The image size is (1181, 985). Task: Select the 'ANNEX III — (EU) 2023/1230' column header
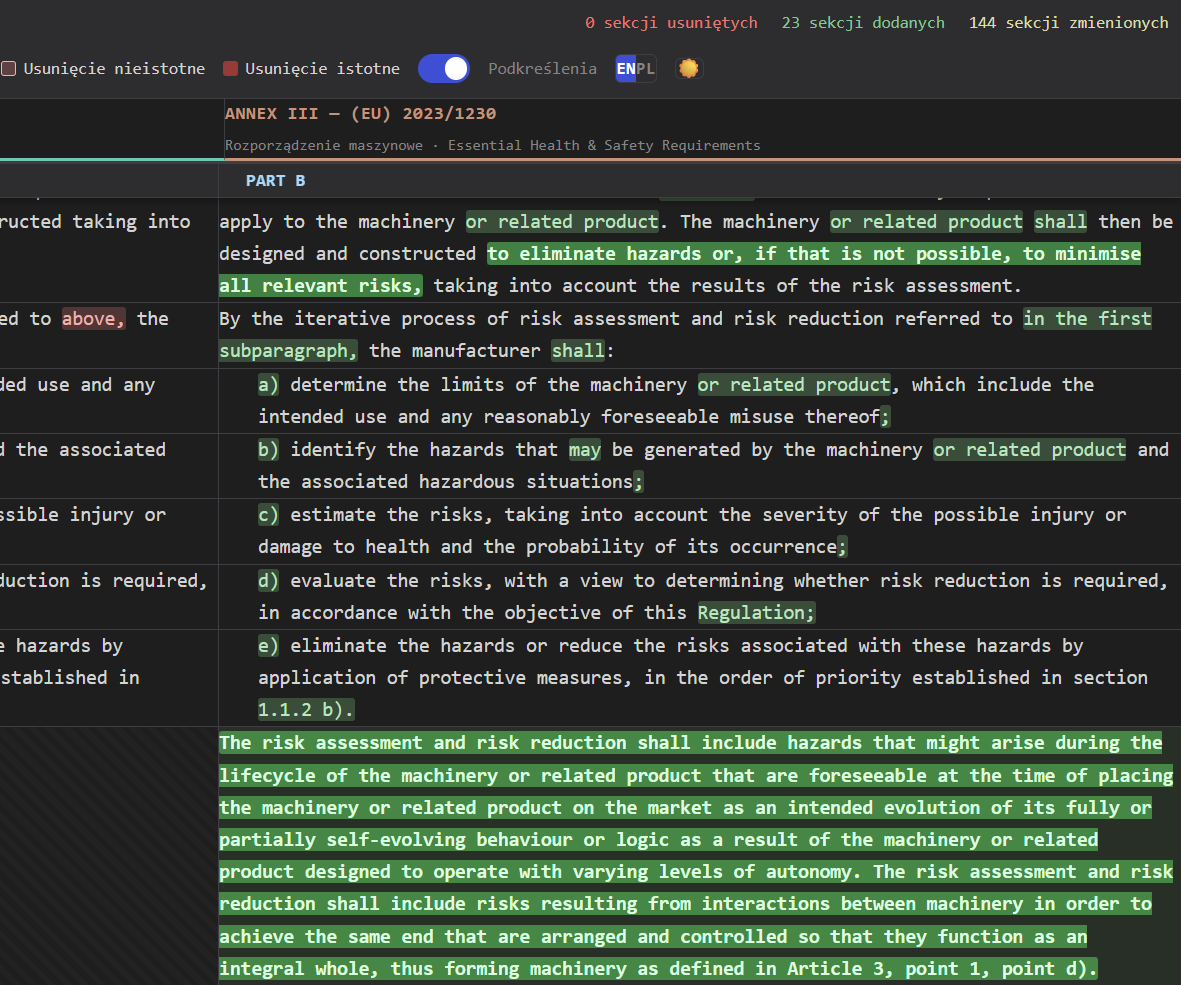tap(360, 114)
